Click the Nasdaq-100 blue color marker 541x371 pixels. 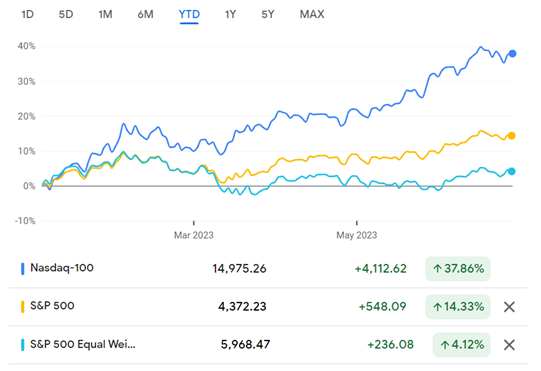(23, 269)
